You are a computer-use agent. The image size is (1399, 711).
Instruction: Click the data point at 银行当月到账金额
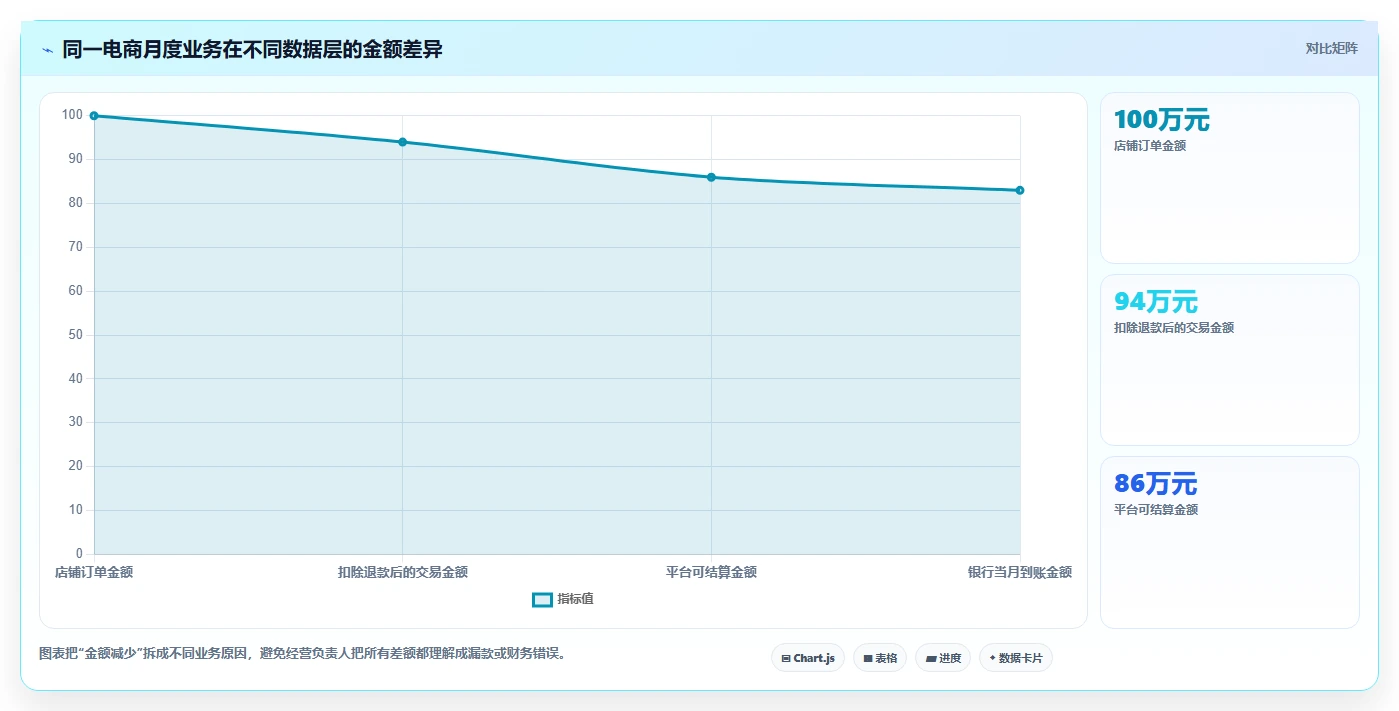[1020, 190]
